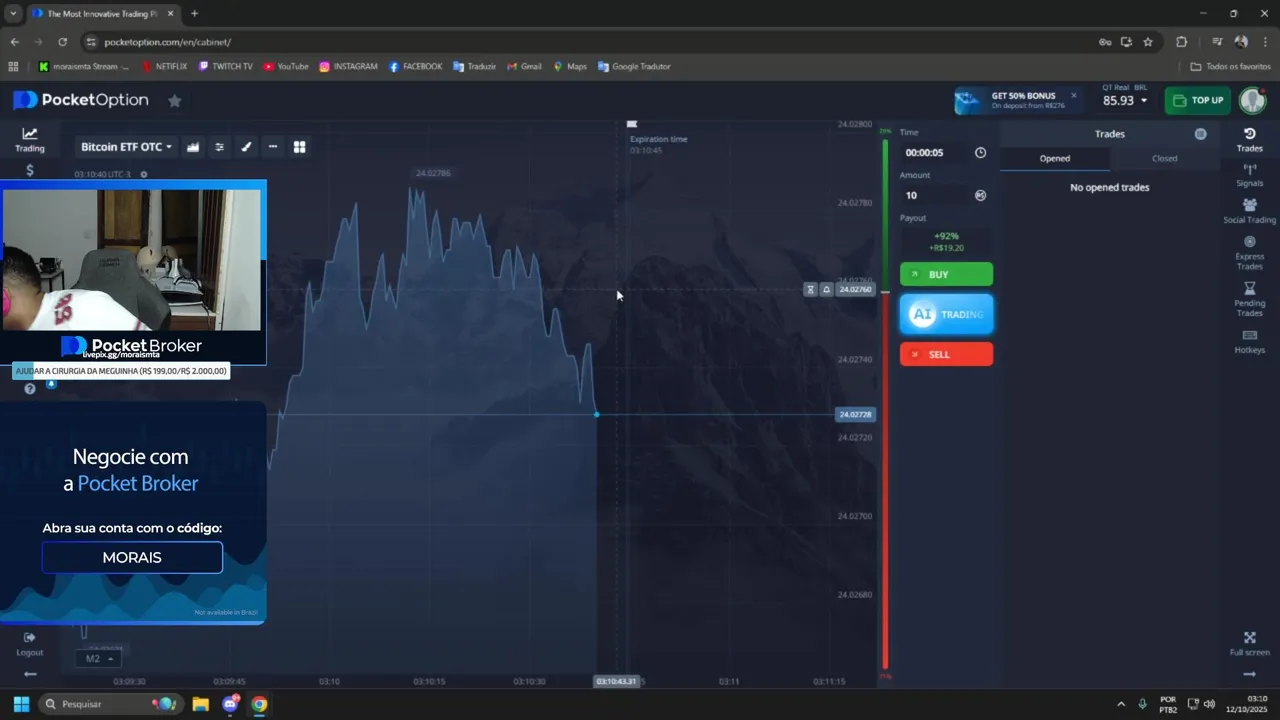
Task: Click the taskbar Pesquisar search box
Action: 111,704
